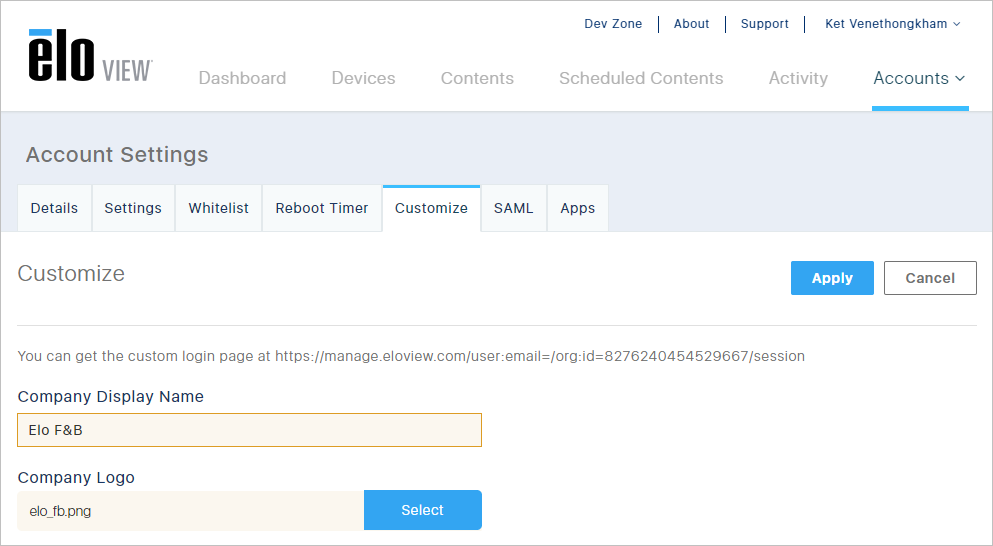Open the About link
This screenshot has width=993, height=546.
691,24
